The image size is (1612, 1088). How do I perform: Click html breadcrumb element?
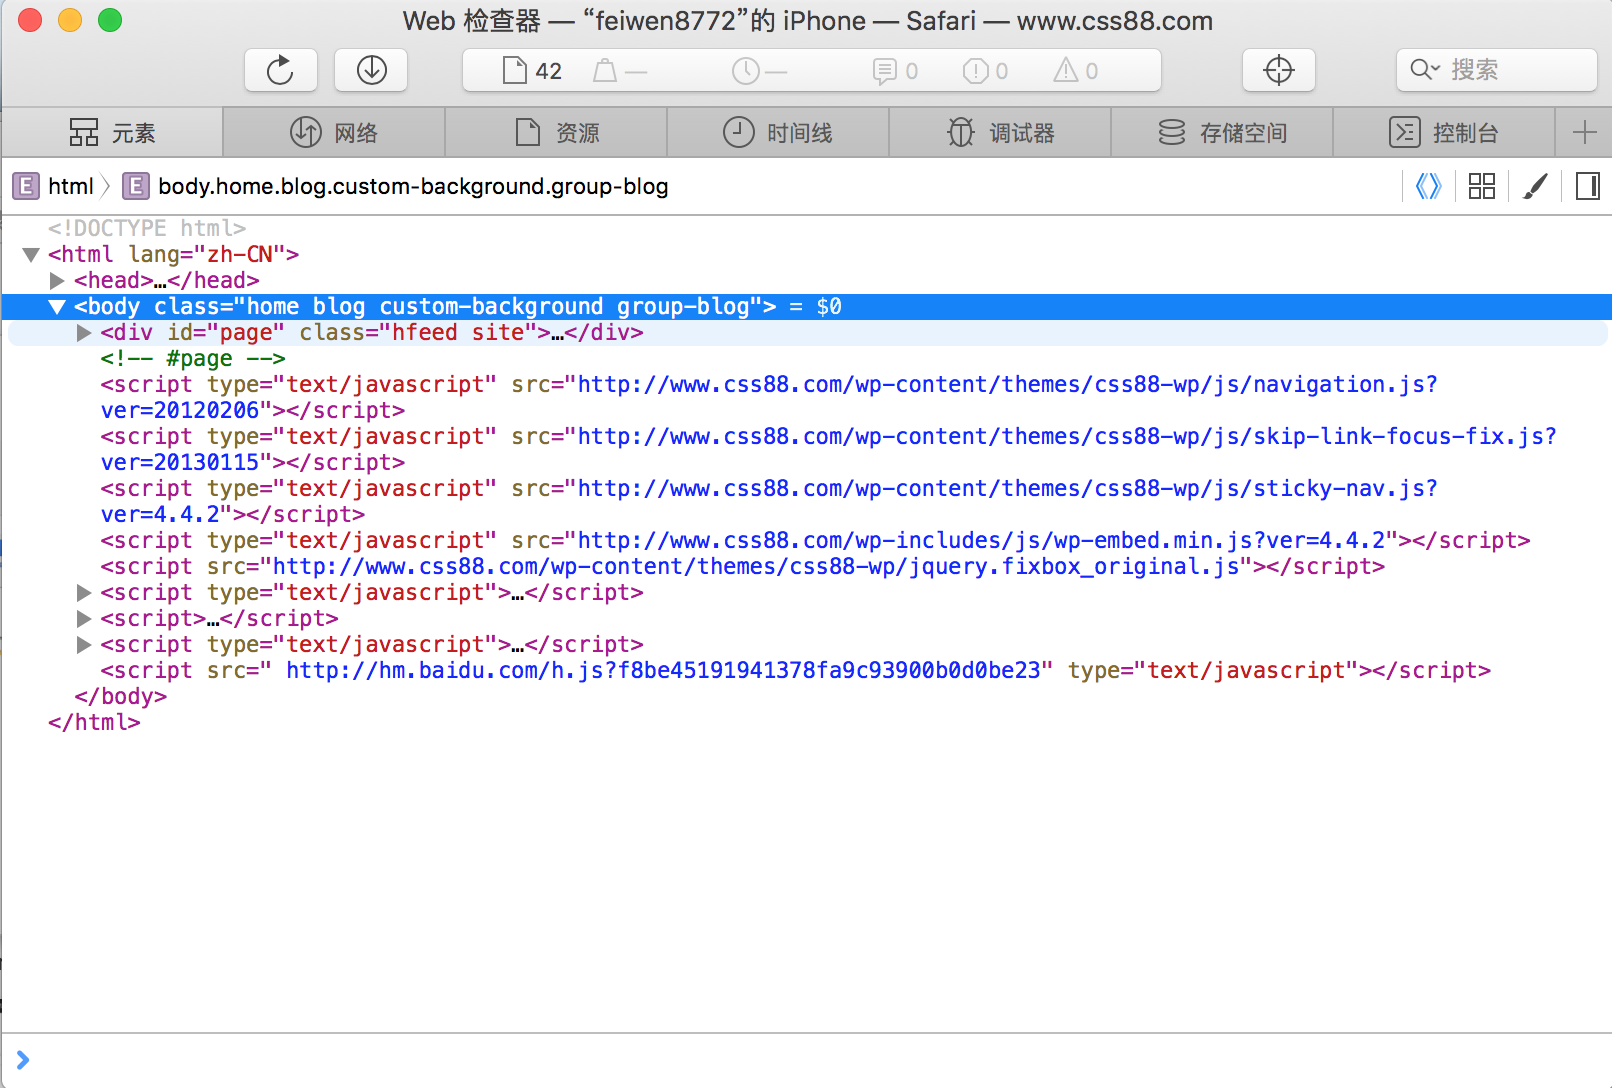click(54, 186)
